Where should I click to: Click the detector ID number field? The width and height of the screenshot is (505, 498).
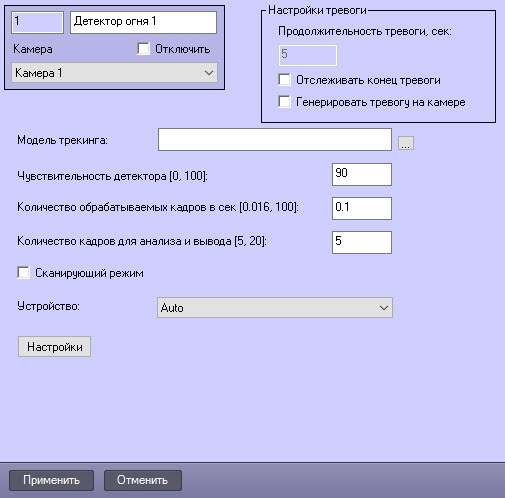coord(37,22)
